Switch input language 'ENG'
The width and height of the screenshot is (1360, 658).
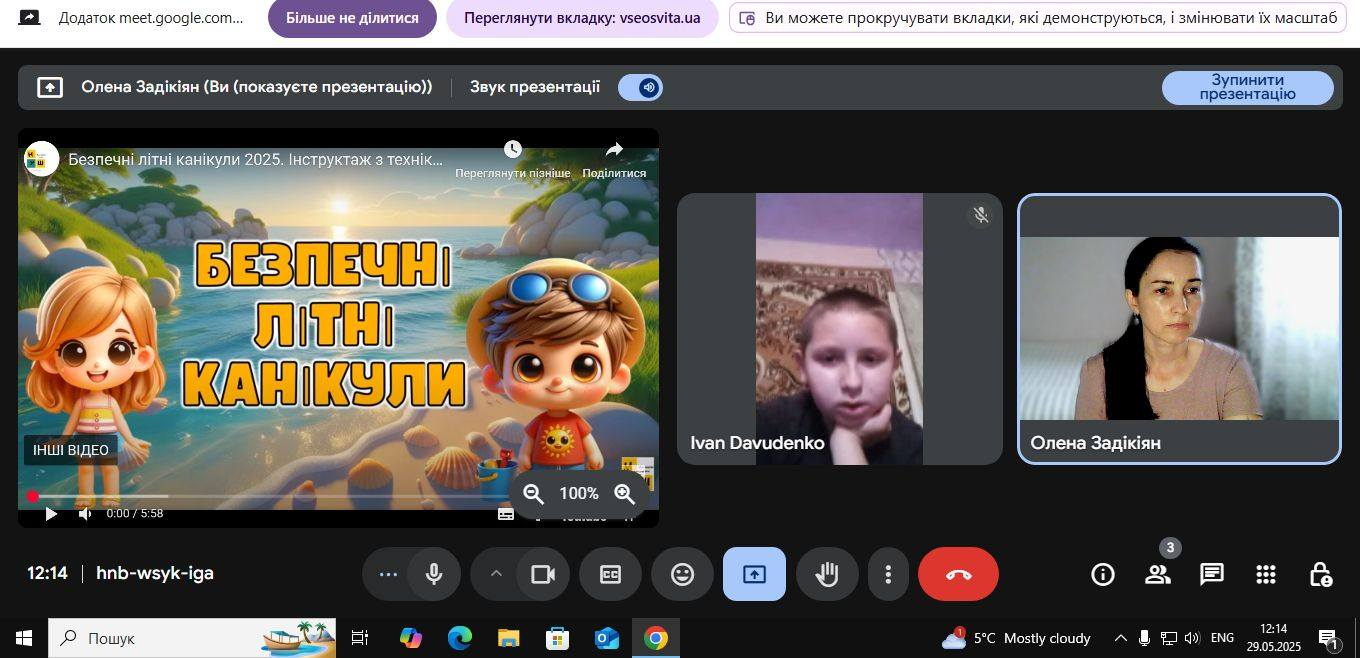coord(1222,638)
